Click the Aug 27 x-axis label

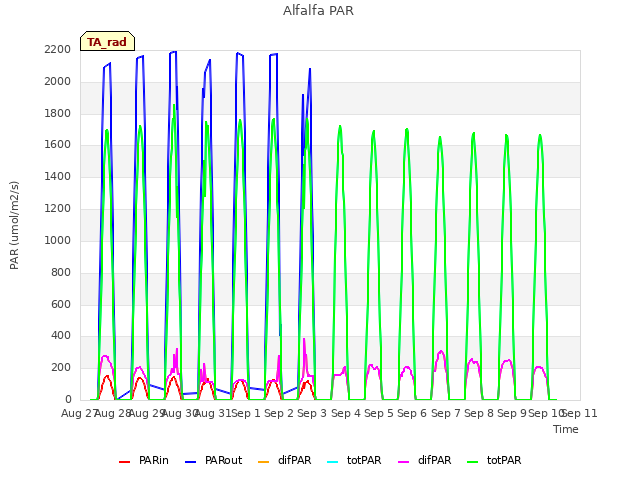[79, 413]
